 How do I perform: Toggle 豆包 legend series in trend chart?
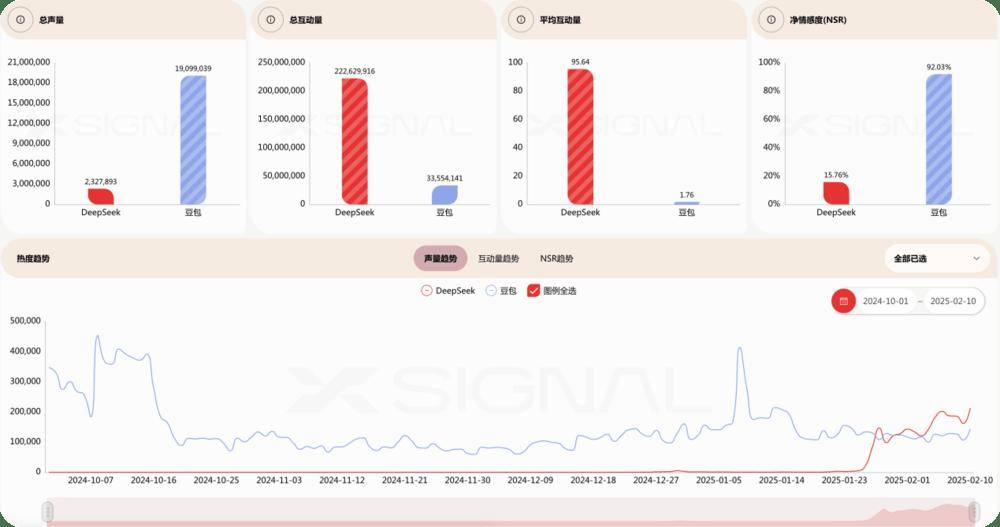pyautogui.click(x=501, y=291)
